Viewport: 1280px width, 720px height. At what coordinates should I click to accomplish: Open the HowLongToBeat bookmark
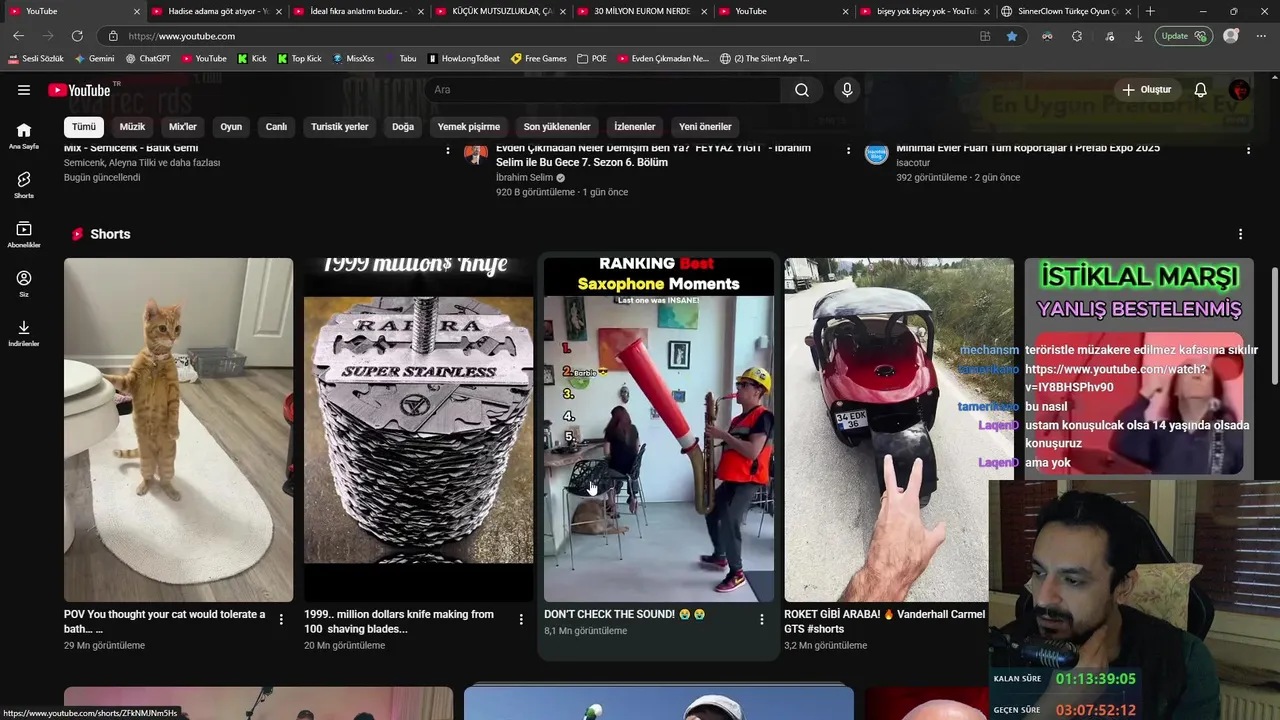pyautogui.click(x=464, y=59)
